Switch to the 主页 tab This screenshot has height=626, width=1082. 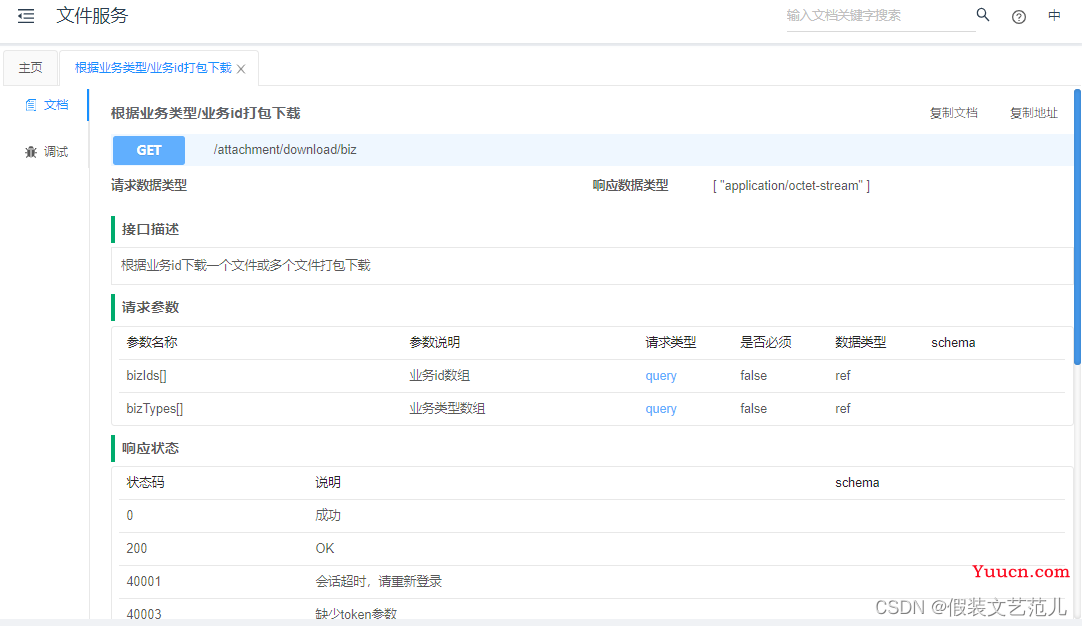[30, 68]
